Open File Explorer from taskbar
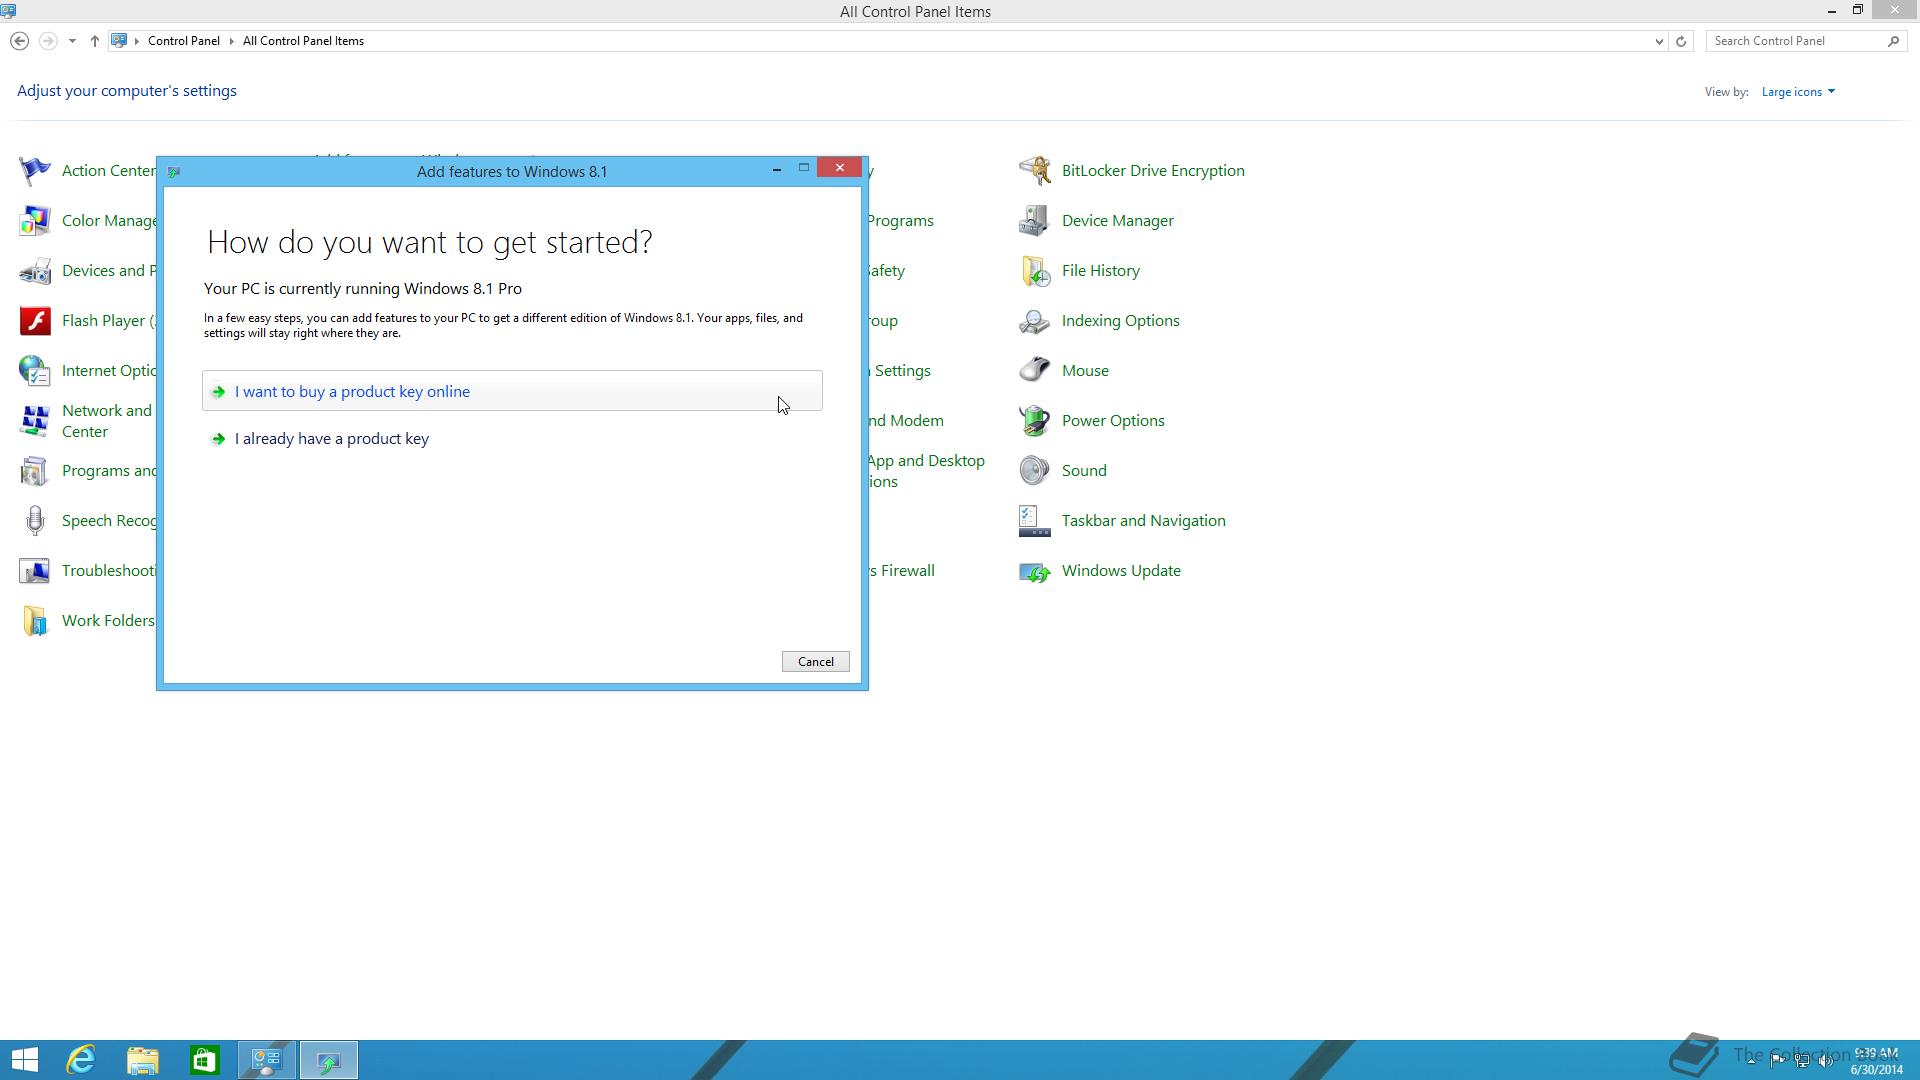The height and width of the screenshot is (1080, 1920). (143, 1060)
